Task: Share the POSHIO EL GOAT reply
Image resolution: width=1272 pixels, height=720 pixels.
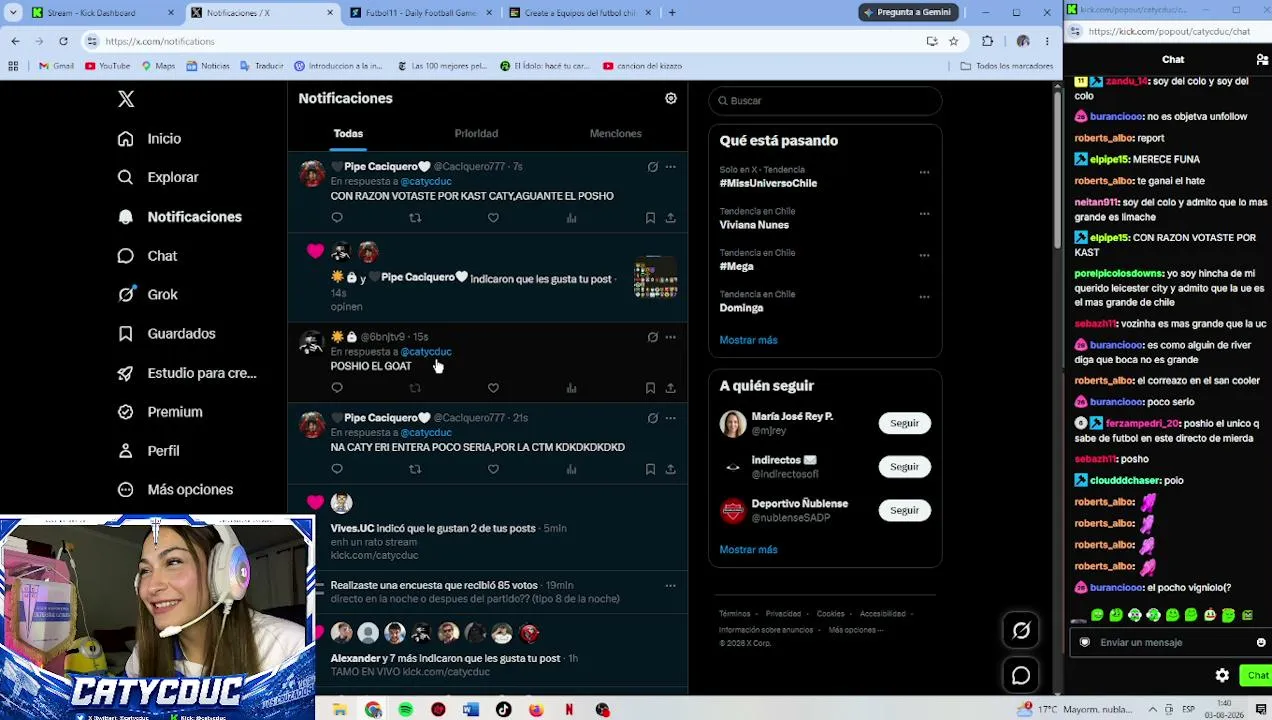Action: tap(670, 388)
